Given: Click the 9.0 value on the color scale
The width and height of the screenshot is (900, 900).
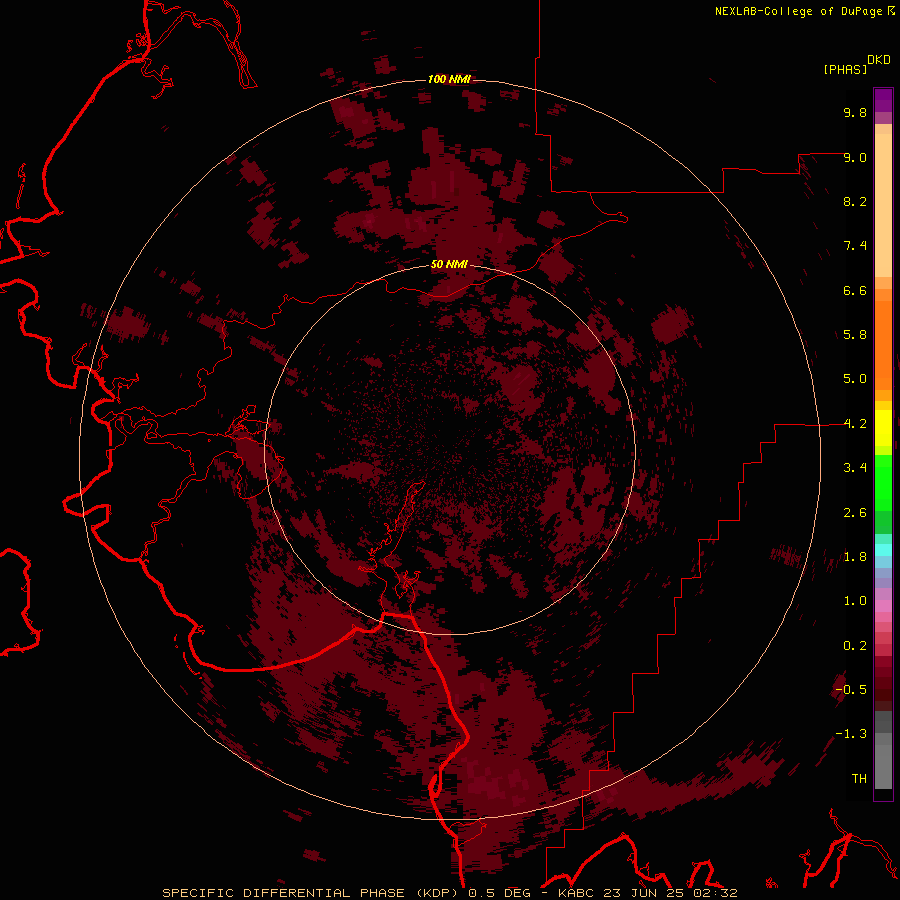Looking at the screenshot, I should pos(855,157).
